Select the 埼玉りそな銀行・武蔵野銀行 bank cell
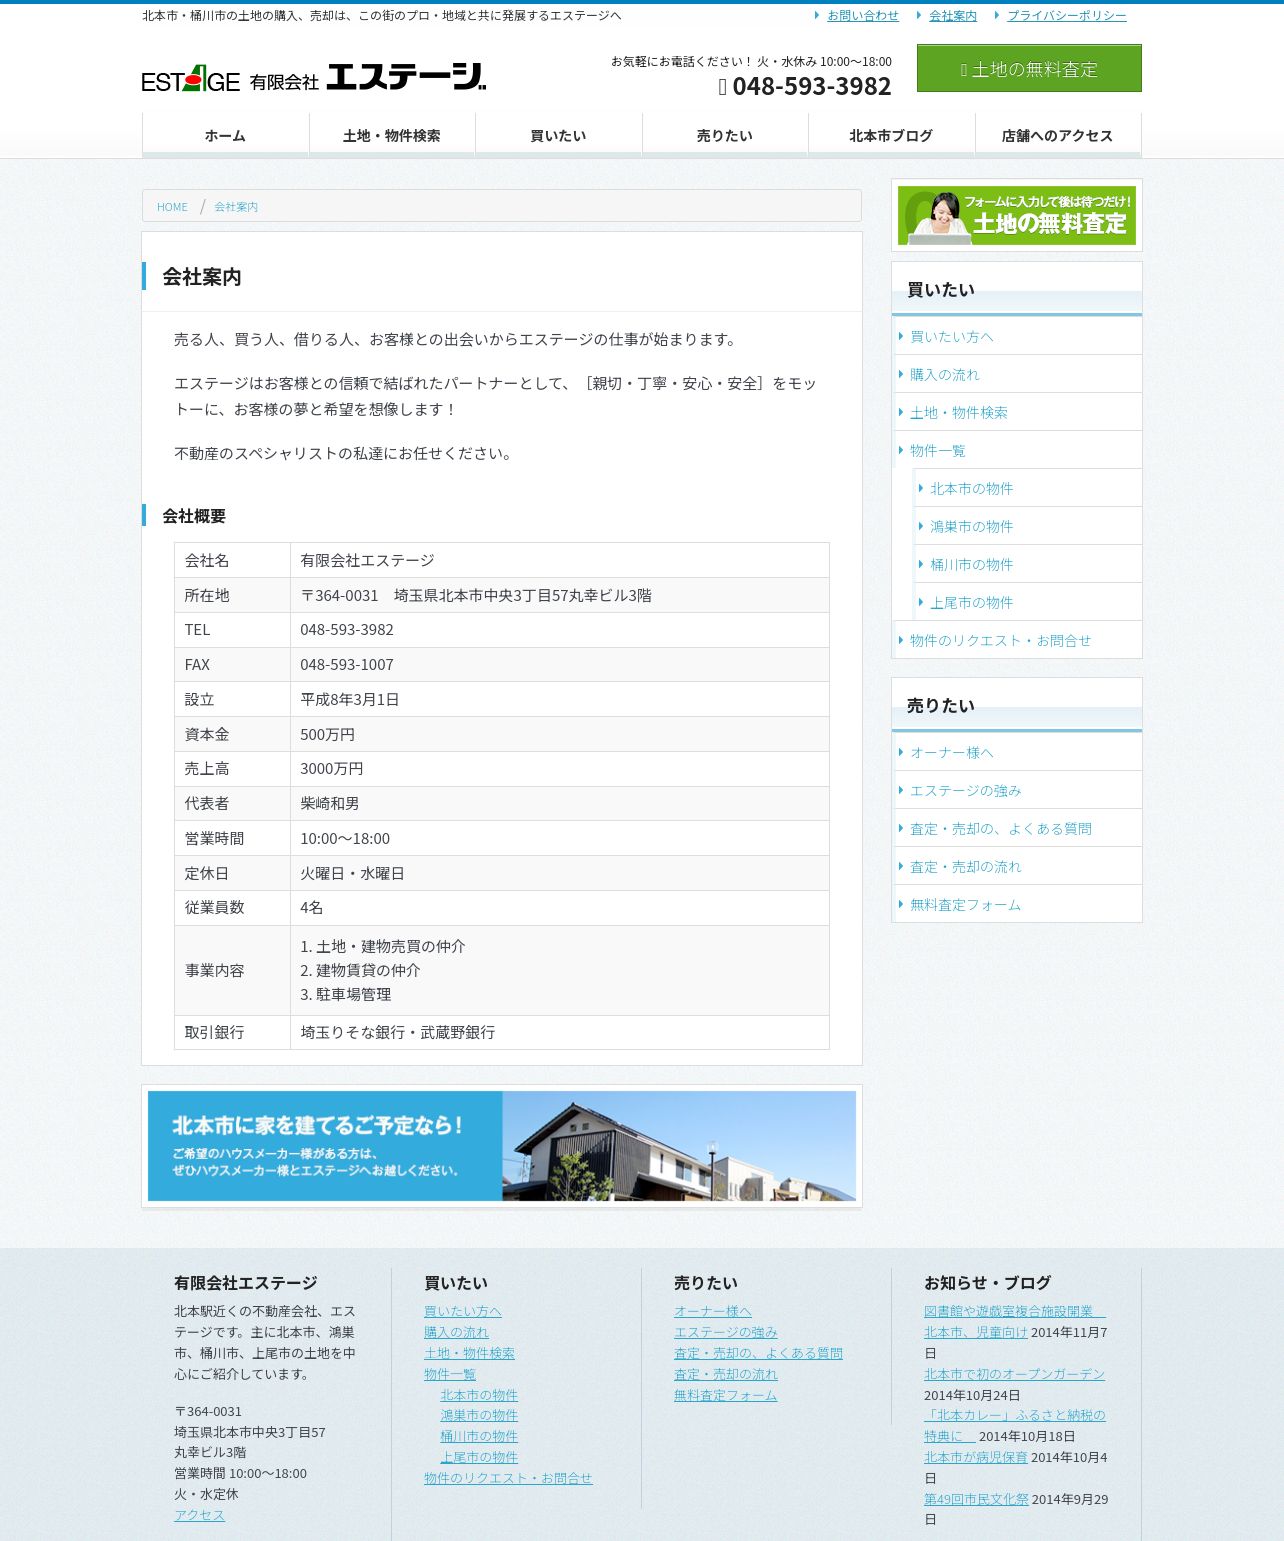The image size is (1284, 1541). point(559,1032)
